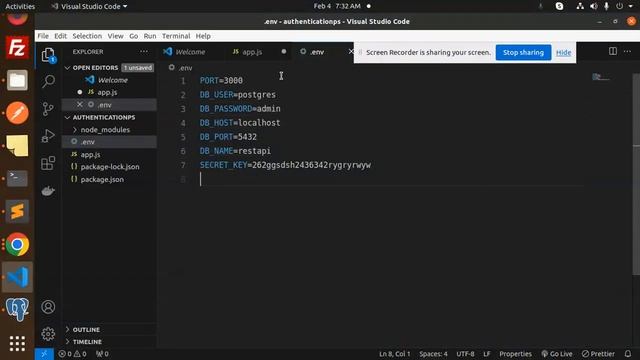Select Welcome in Open Editors list

(x=109, y=80)
